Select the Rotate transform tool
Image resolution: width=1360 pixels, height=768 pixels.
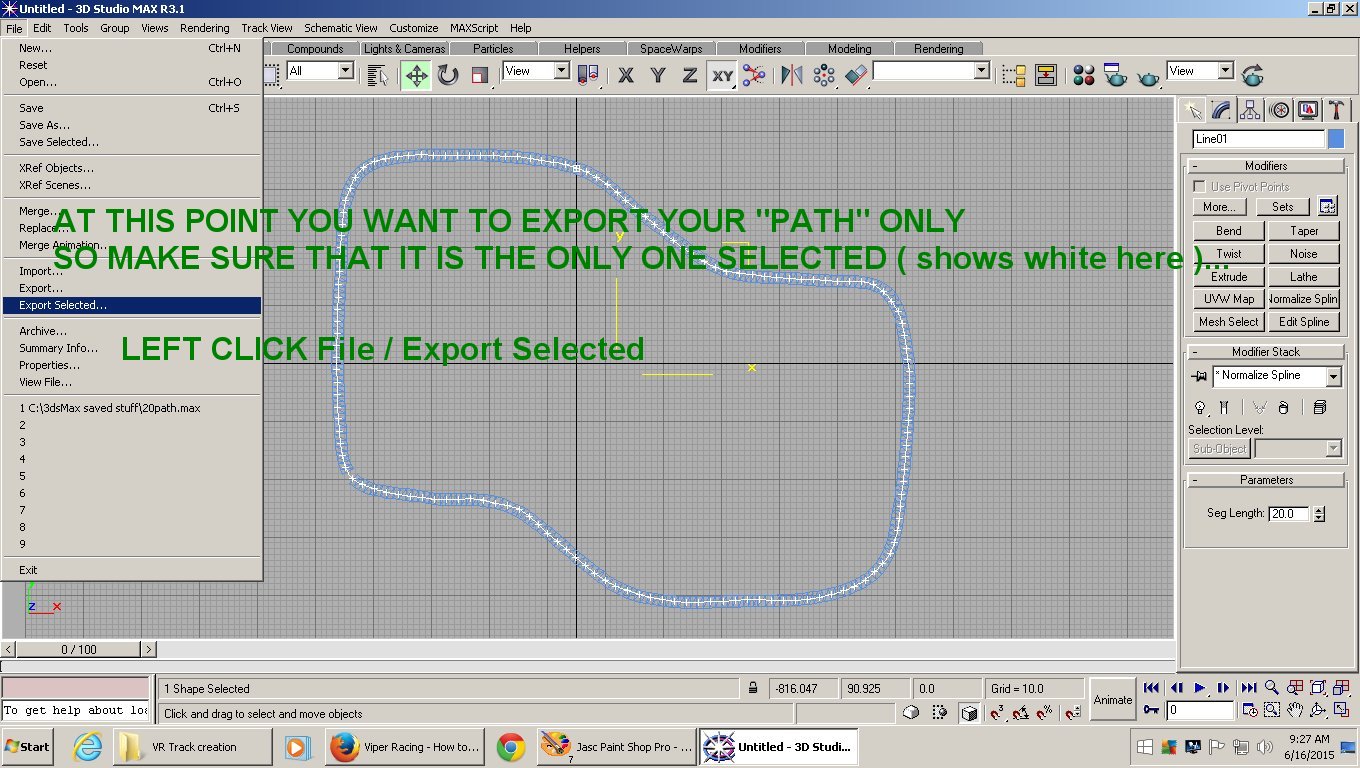pyautogui.click(x=448, y=75)
